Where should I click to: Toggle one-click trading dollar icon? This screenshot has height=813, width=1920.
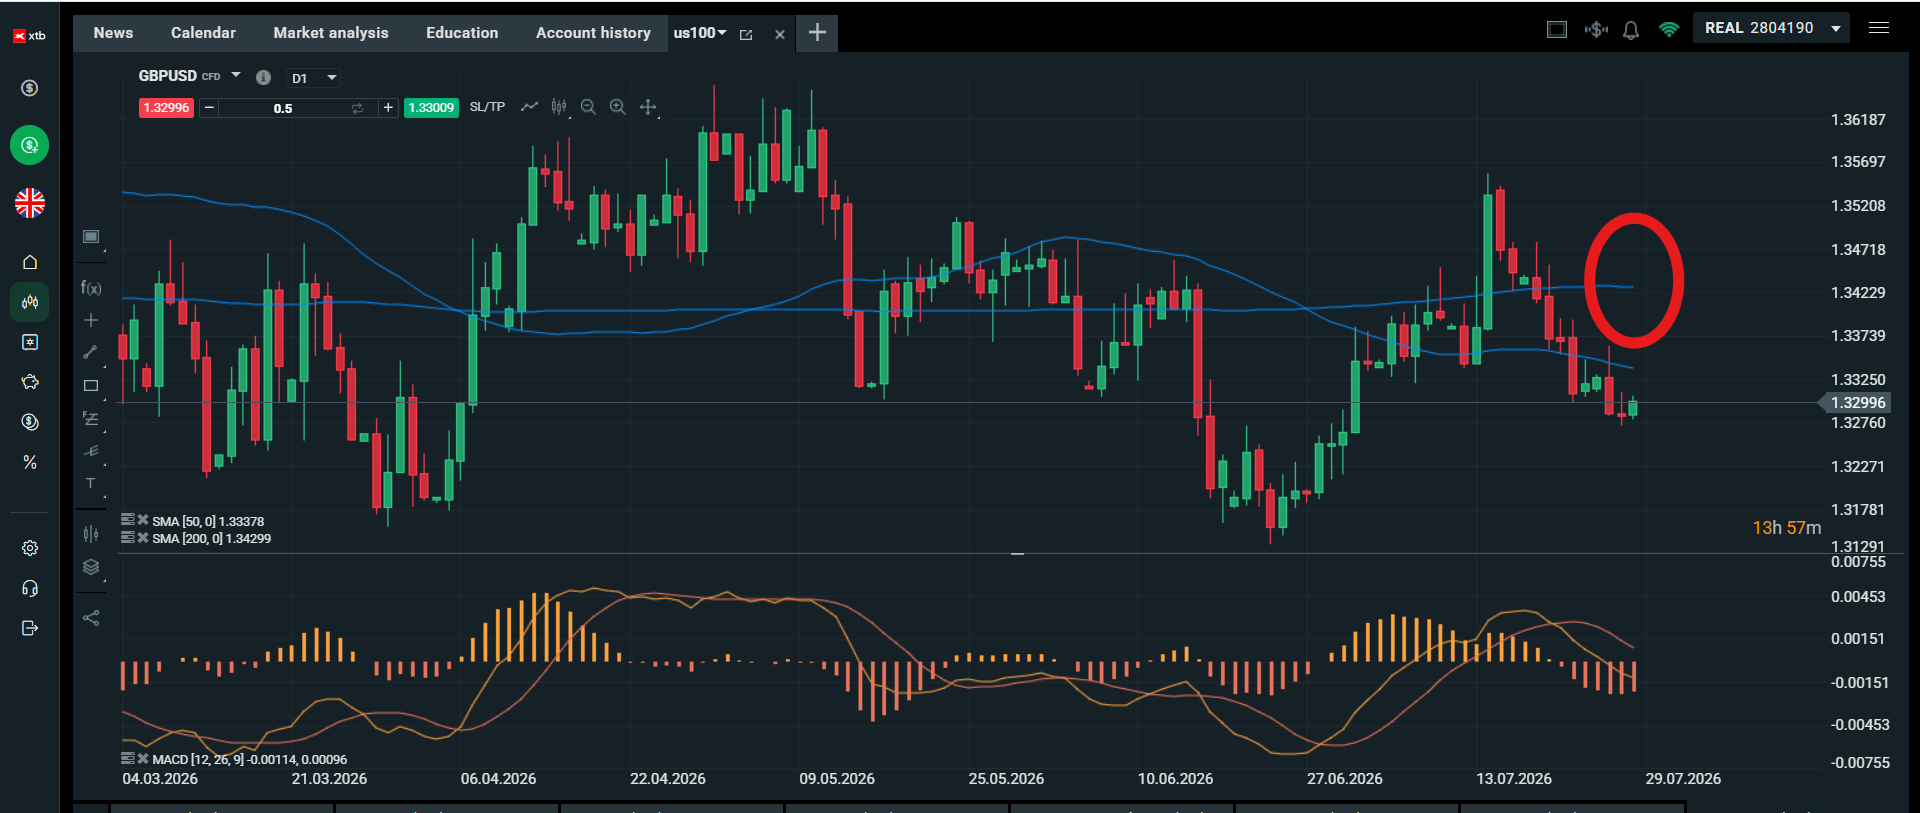(1596, 29)
